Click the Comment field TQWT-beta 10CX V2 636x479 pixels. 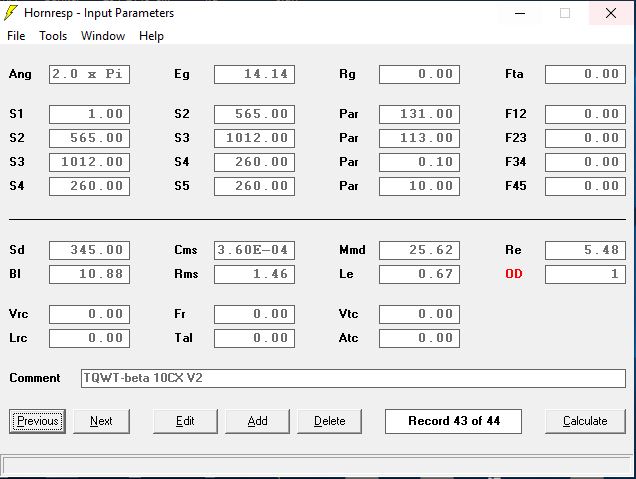[353, 378]
